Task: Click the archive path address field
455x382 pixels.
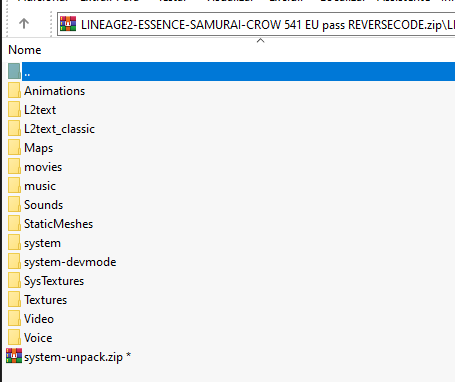Action: 256,24
